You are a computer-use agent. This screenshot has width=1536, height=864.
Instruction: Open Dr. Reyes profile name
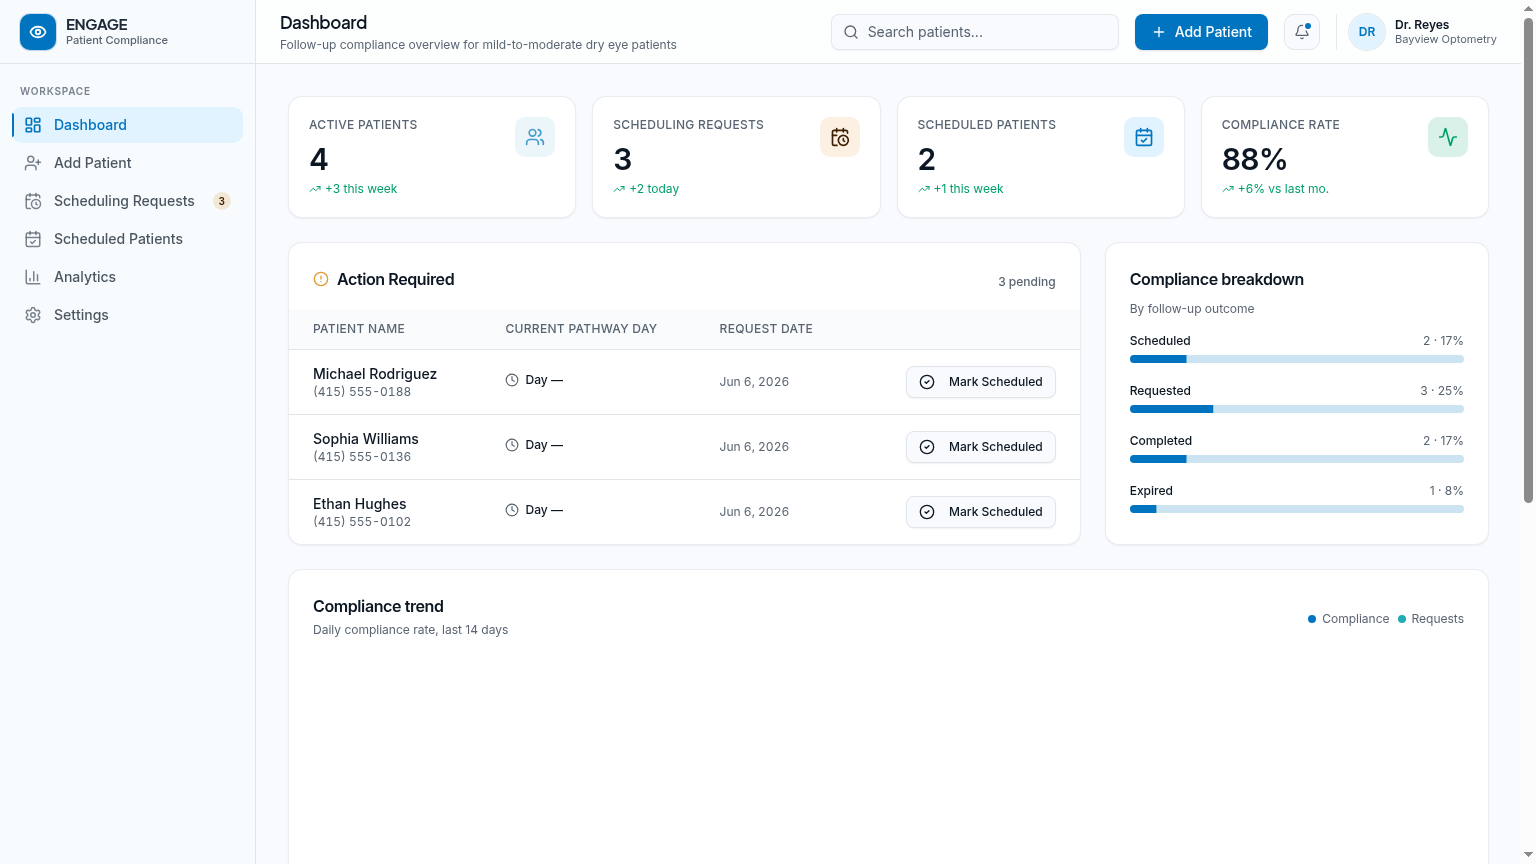[x=1422, y=25]
